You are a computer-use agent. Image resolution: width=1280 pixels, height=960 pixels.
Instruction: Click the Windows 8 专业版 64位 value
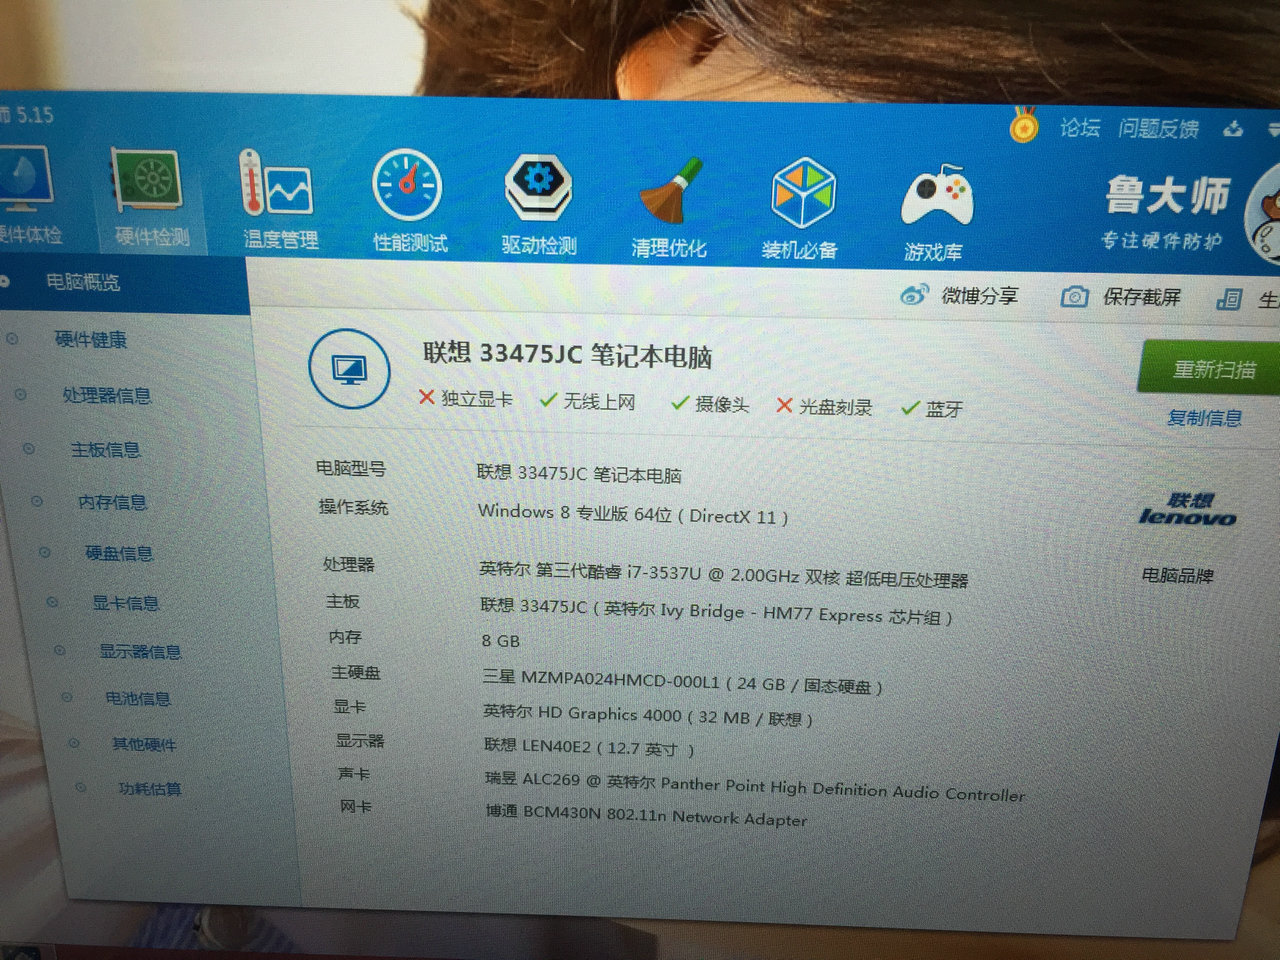pyautogui.click(x=633, y=514)
